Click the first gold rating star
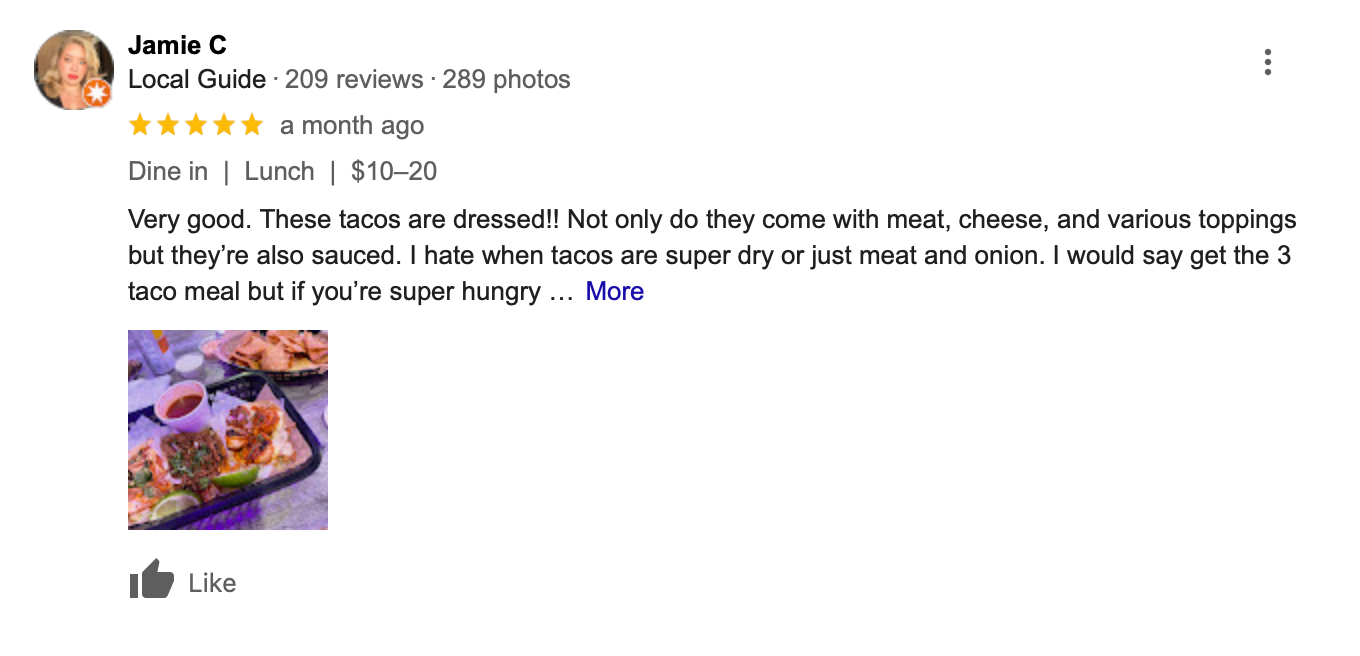Screen dimensions: 1360x656 140,125
